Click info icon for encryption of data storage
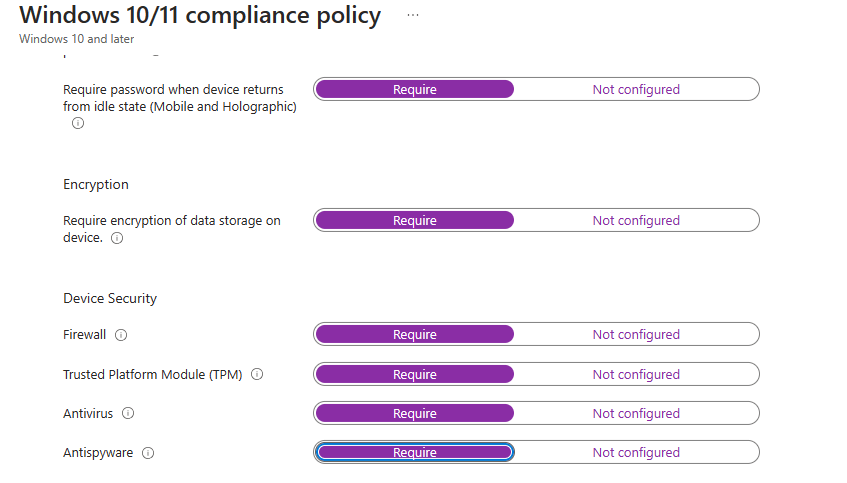Screen dimensions: 847x483 (117, 239)
